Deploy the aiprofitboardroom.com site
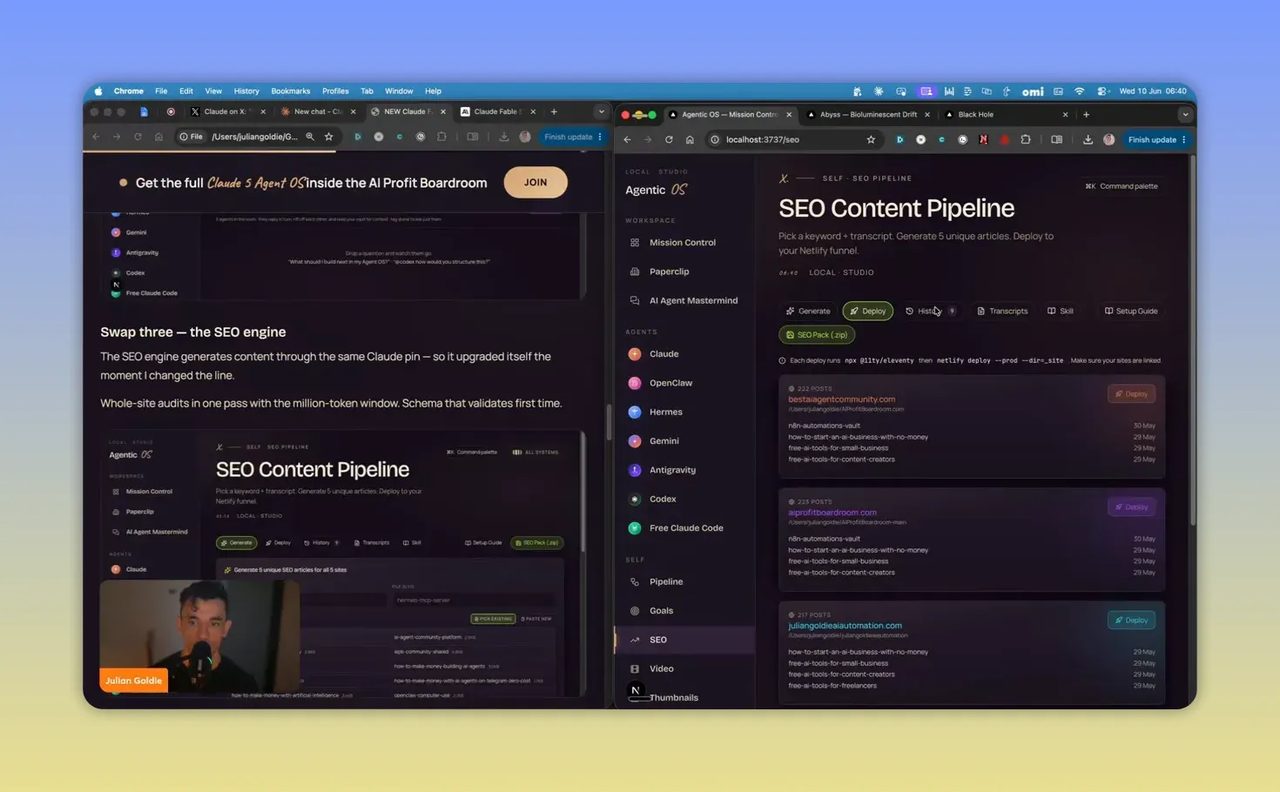 point(1131,507)
